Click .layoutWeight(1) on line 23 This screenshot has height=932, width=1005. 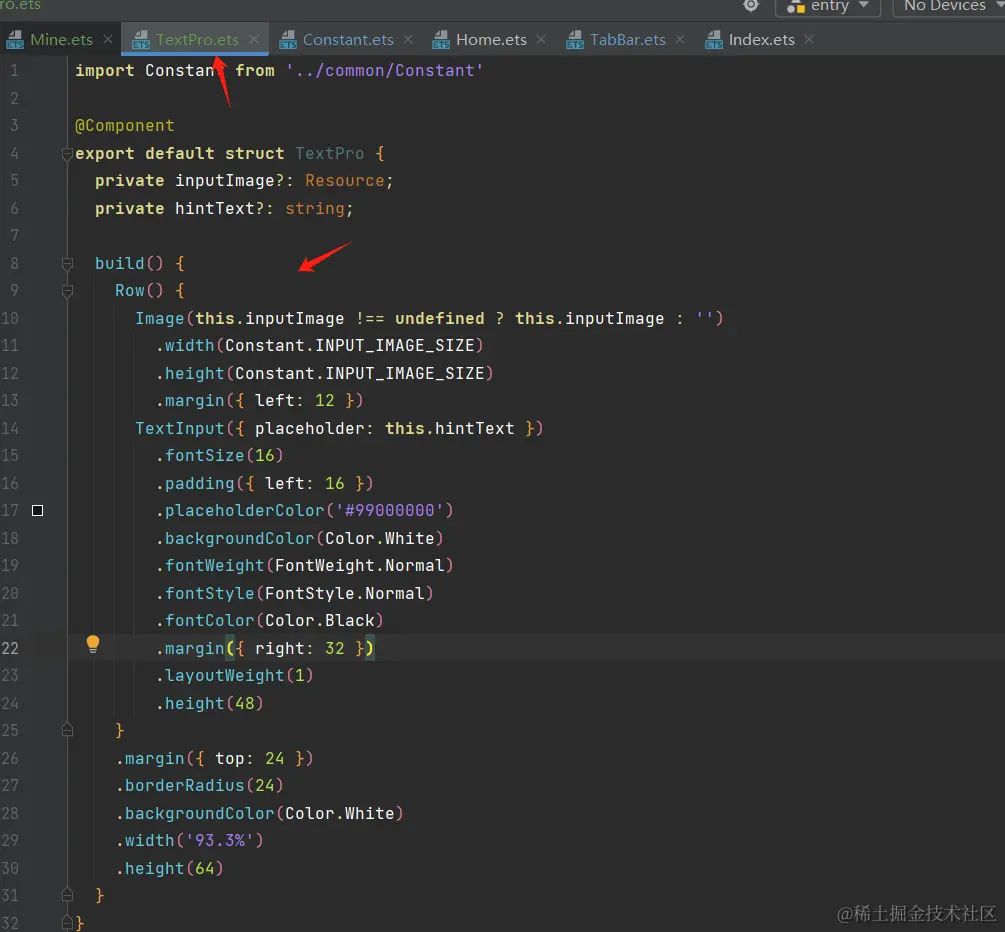(235, 676)
